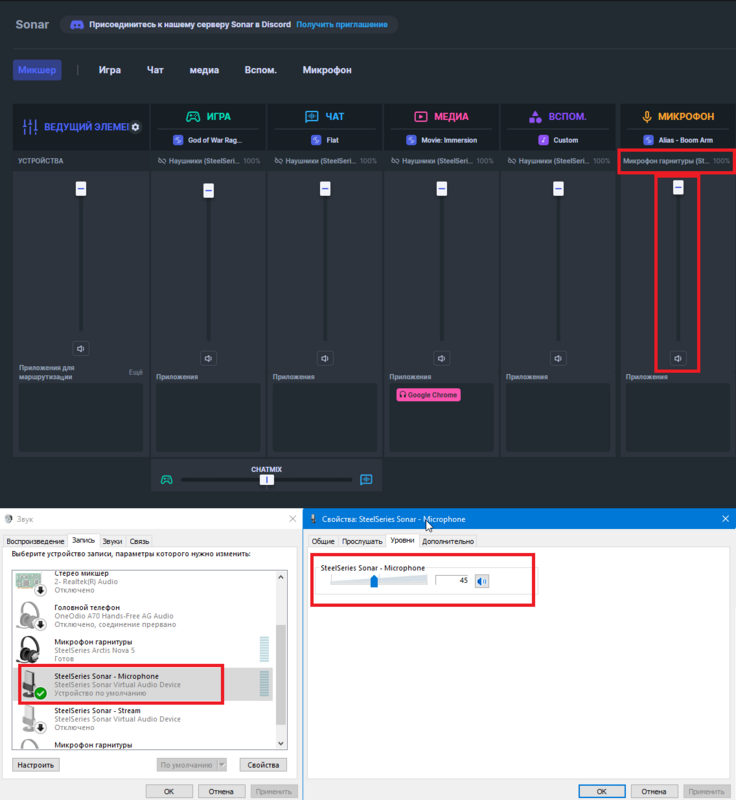The image size is (736, 800).
Task: Open the Custom preset dropdown for aux
Action: click(x=559, y=140)
